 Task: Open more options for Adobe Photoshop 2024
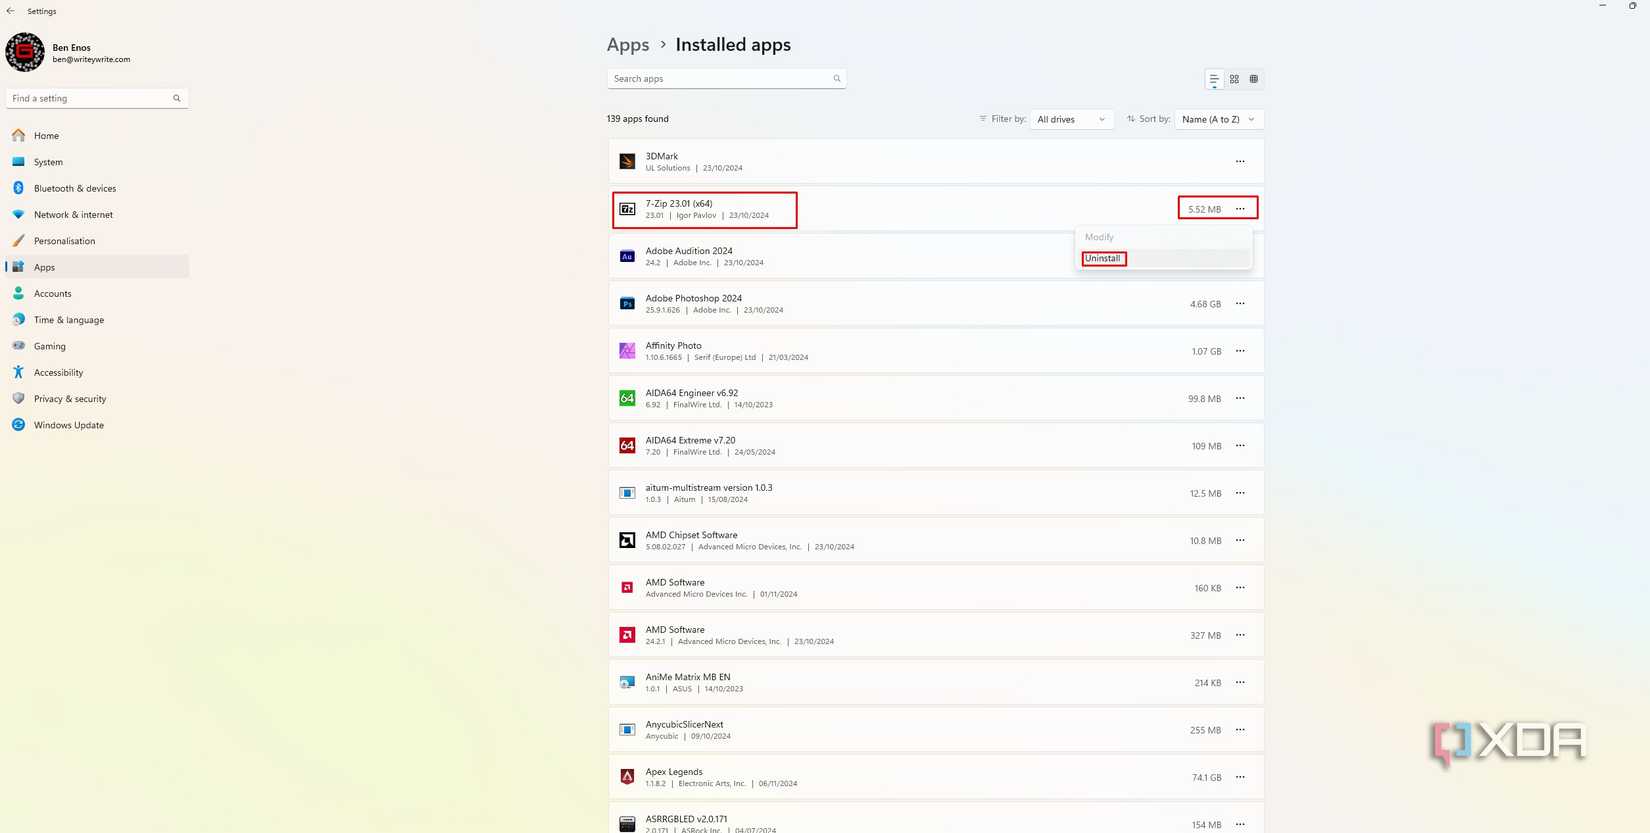tap(1240, 303)
